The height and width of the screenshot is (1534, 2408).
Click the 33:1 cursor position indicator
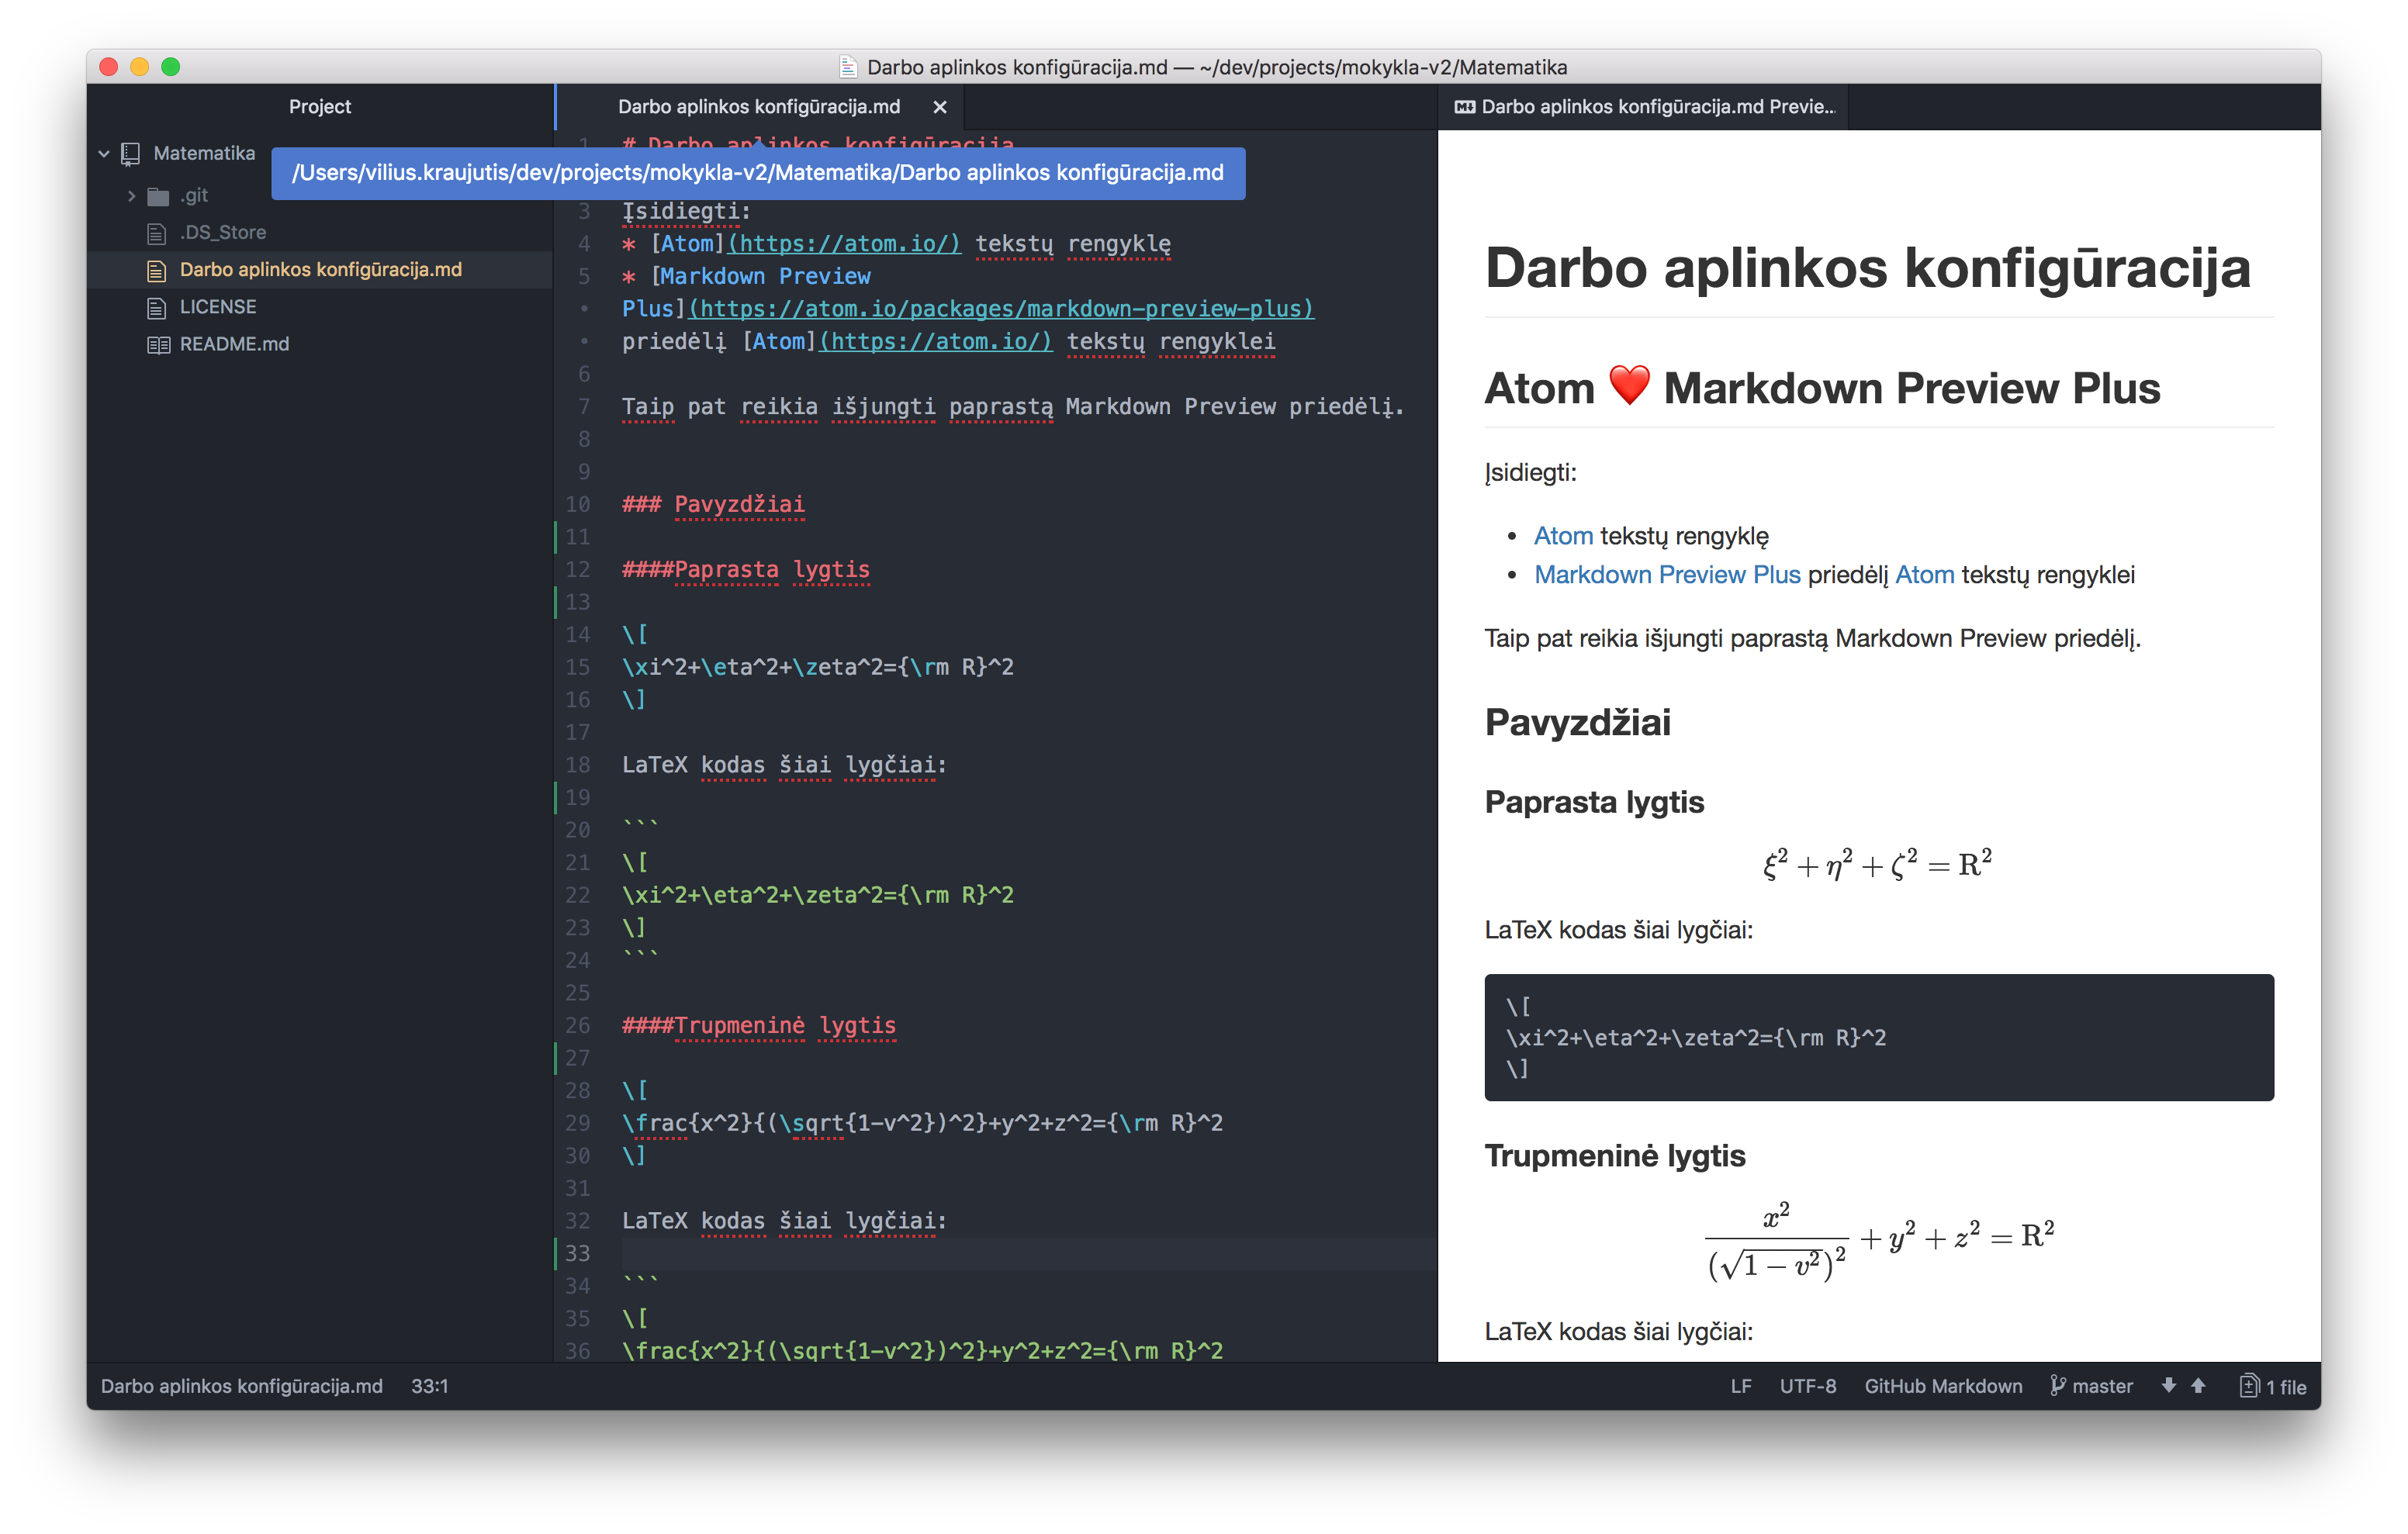tap(429, 1386)
